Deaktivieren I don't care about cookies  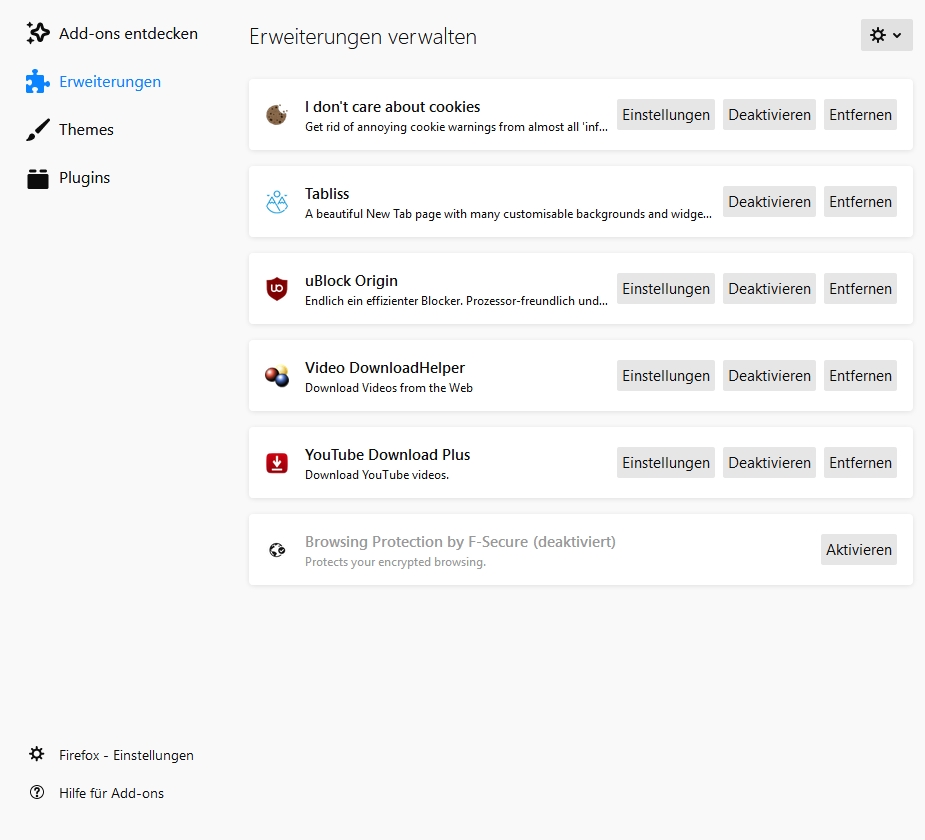pyautogui.click(x=769, y=114)
